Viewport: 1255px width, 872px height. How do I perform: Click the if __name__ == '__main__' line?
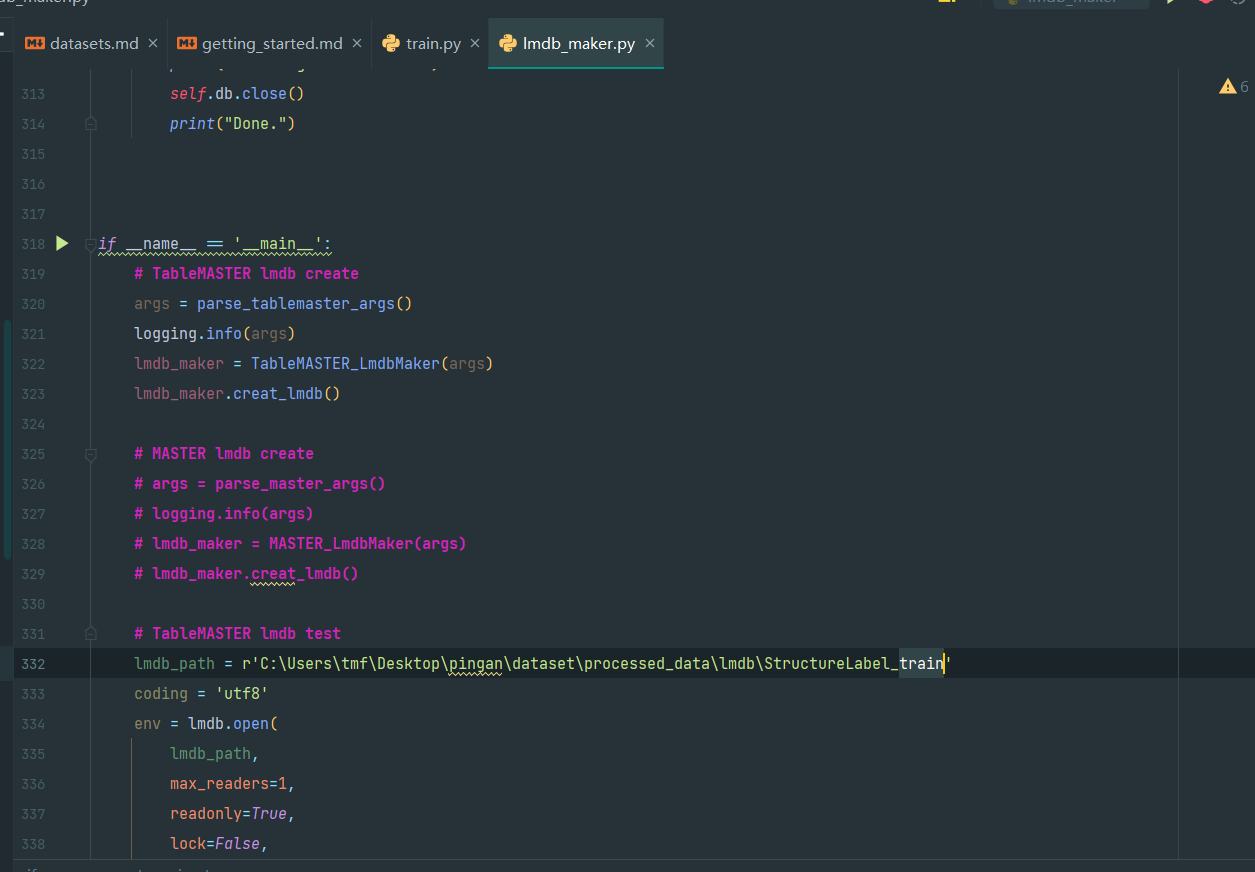point(215,244)
